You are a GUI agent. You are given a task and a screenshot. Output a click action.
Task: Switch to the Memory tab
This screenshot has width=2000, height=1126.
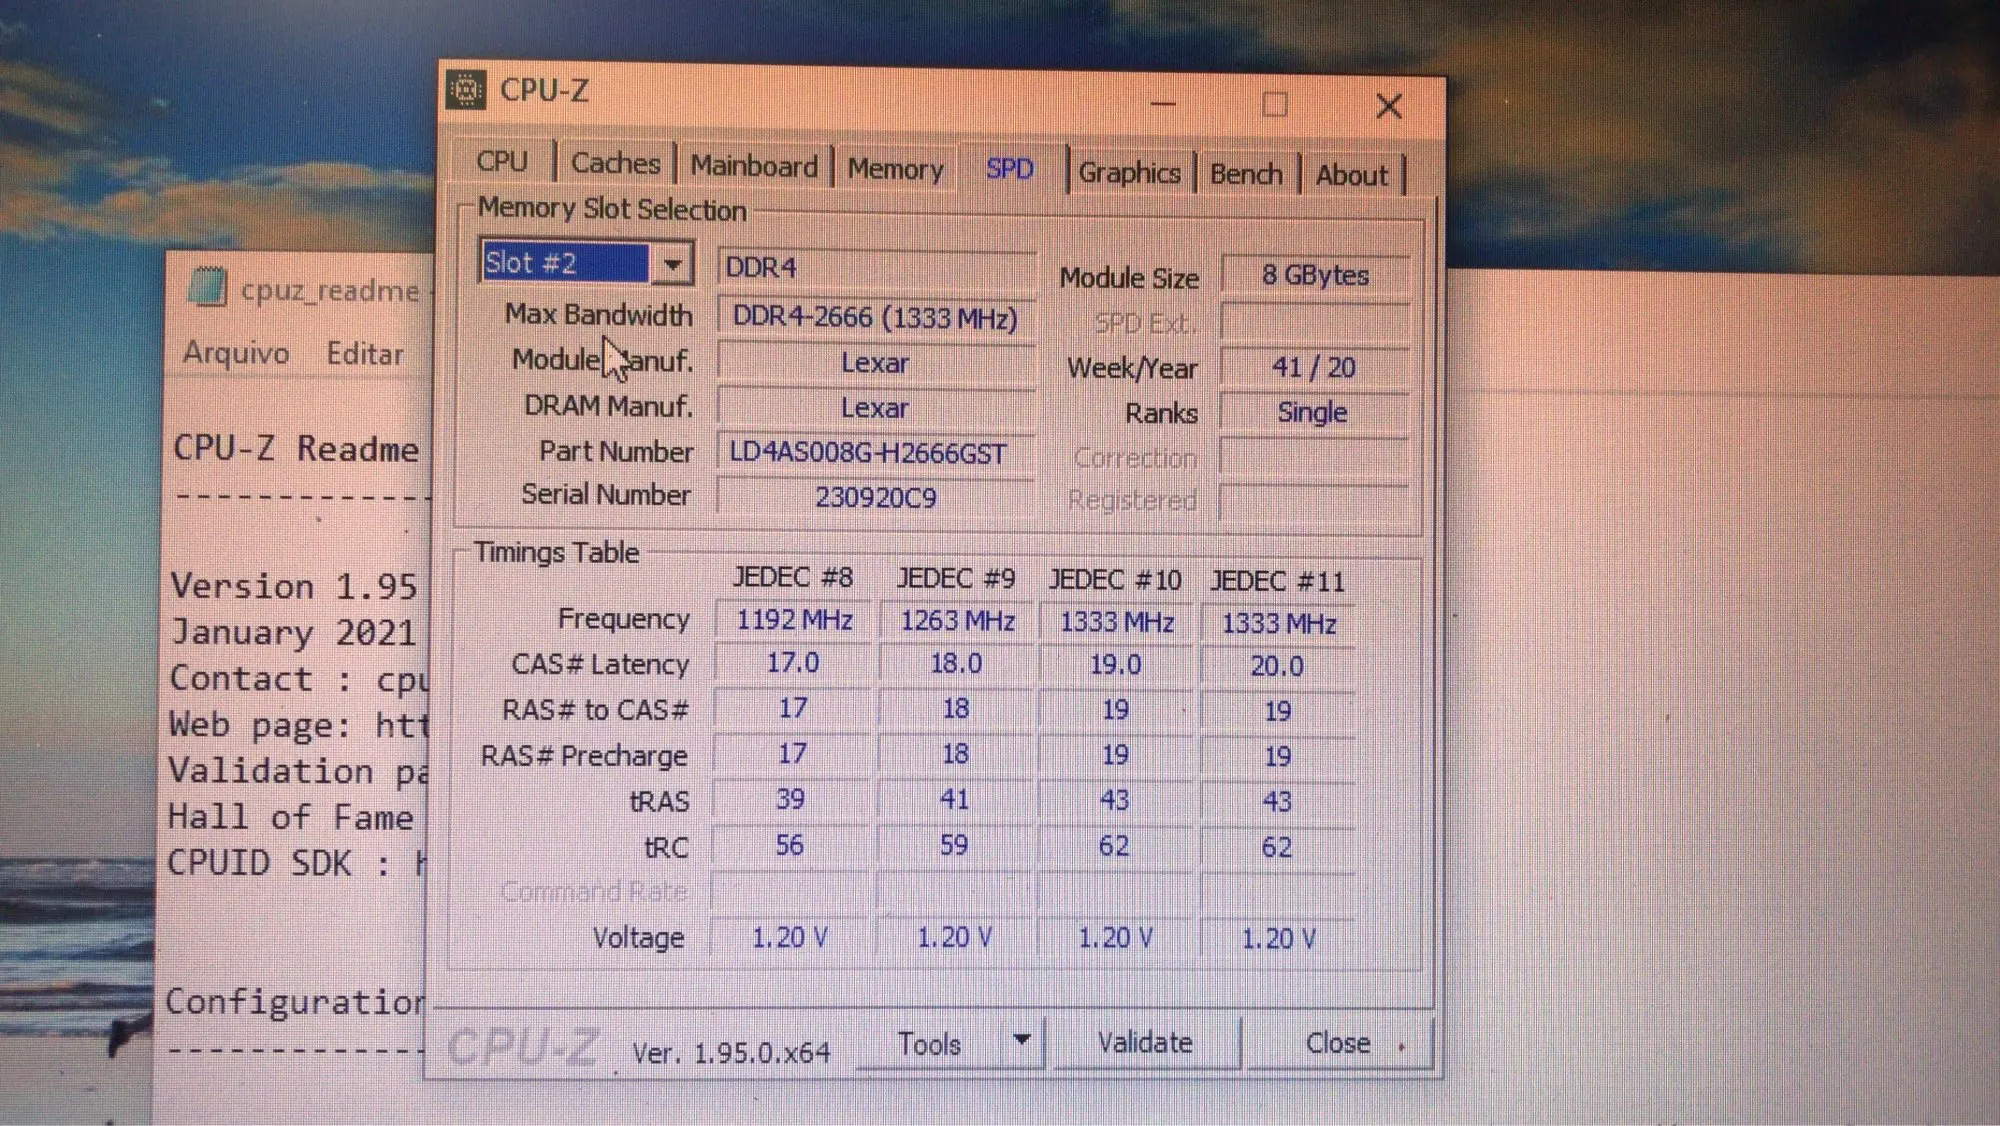pyautogui.click(x=895, y=169)
